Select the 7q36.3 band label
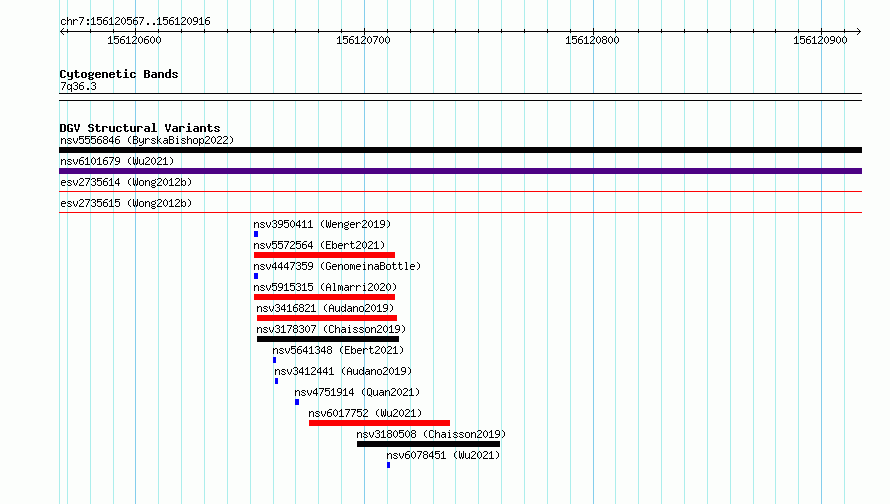This screenshot has height=504, width=890. click(78, 86)
